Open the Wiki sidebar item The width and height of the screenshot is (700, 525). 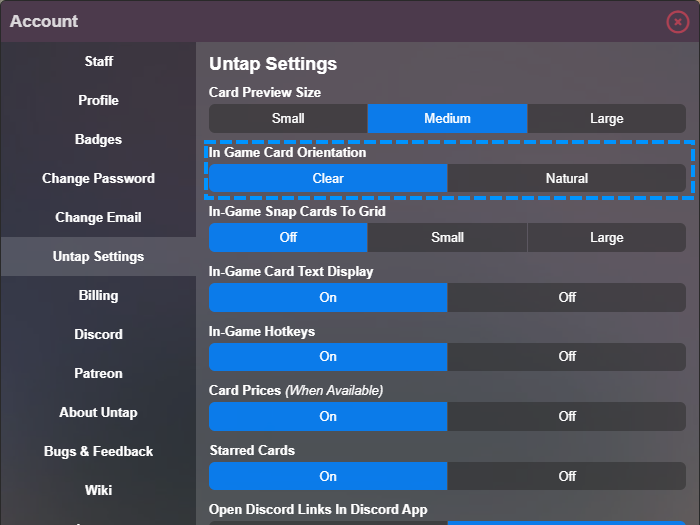pos(98,490)
